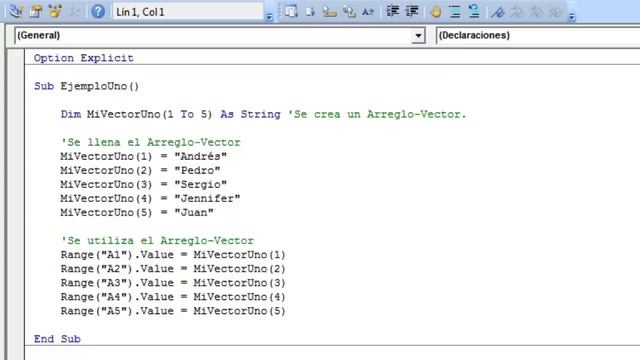Image resolution: width=640 pixels, height=360 pixels.
Task: Click line MiVectorUno(2) = "Pedro"
Action: [x=140, y=170]
